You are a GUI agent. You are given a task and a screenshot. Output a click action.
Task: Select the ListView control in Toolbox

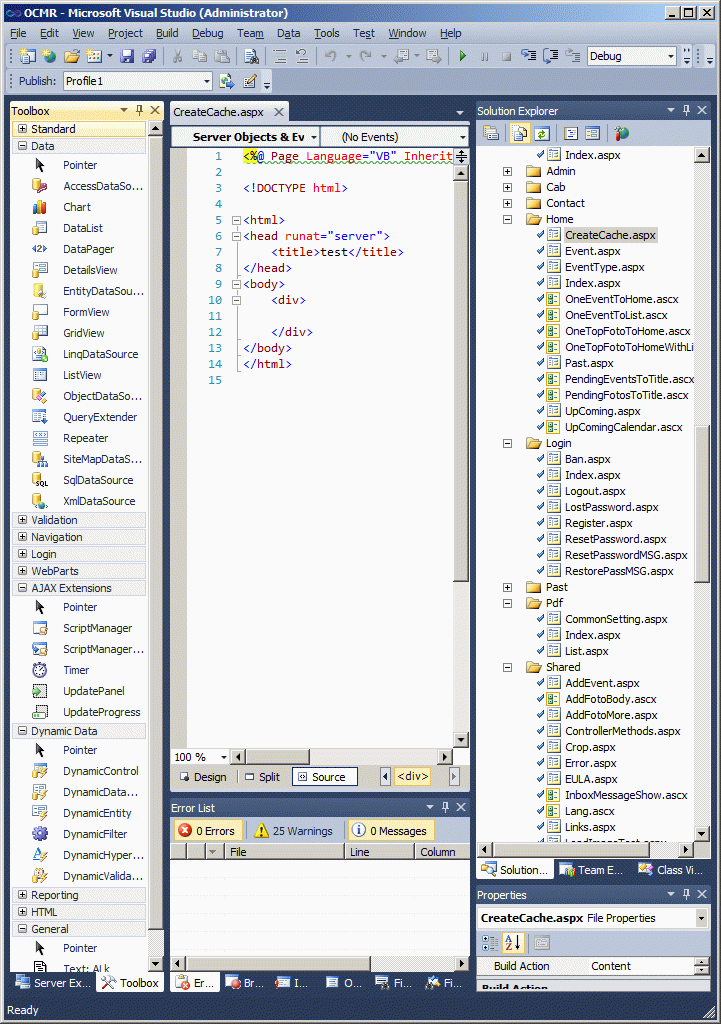82,375
